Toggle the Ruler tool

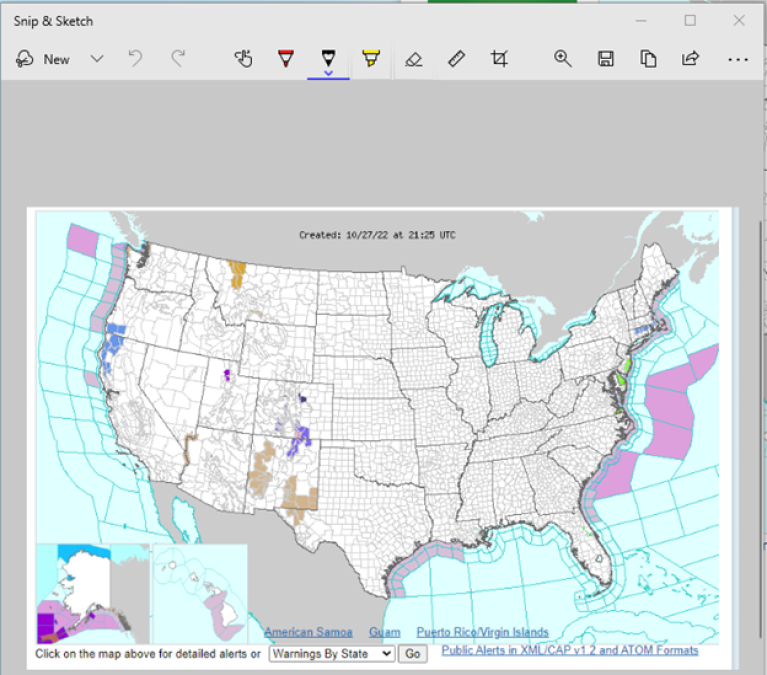456,59
